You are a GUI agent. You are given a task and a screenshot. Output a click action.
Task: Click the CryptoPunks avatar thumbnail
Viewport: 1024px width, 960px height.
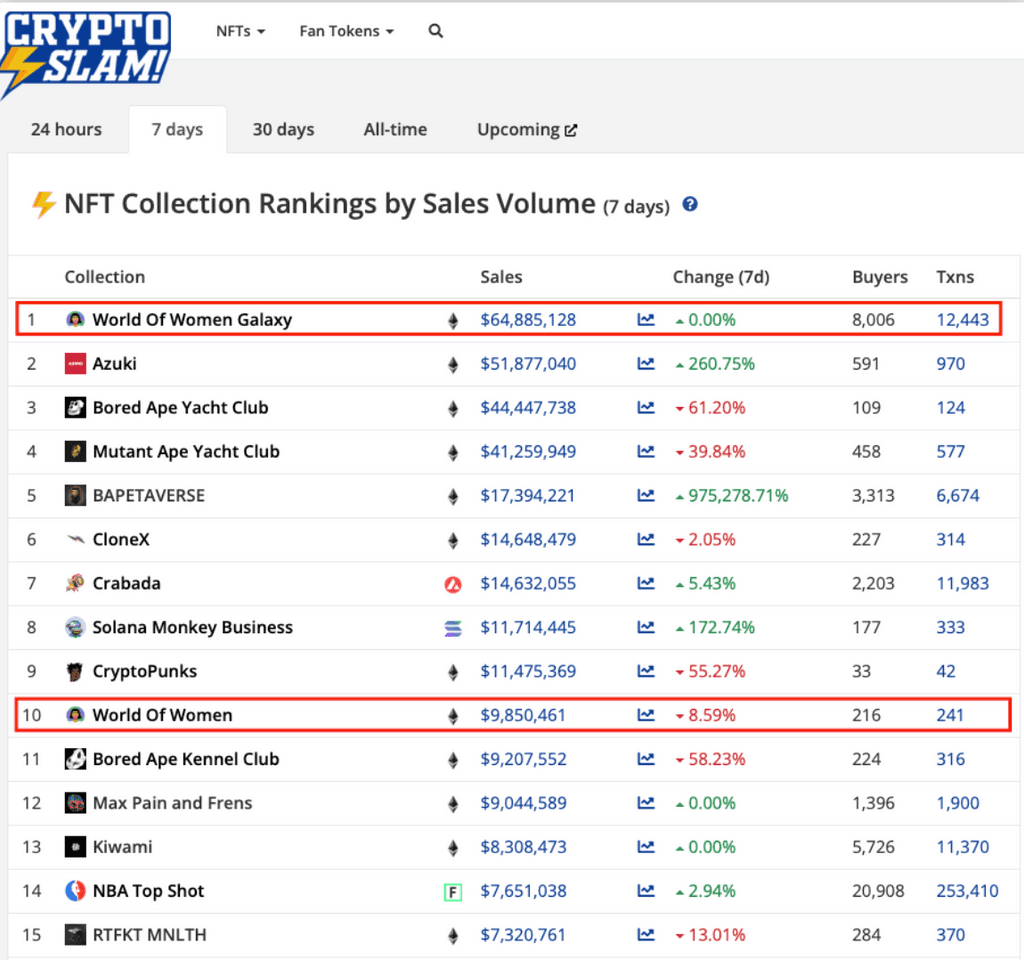pos(75,671)
